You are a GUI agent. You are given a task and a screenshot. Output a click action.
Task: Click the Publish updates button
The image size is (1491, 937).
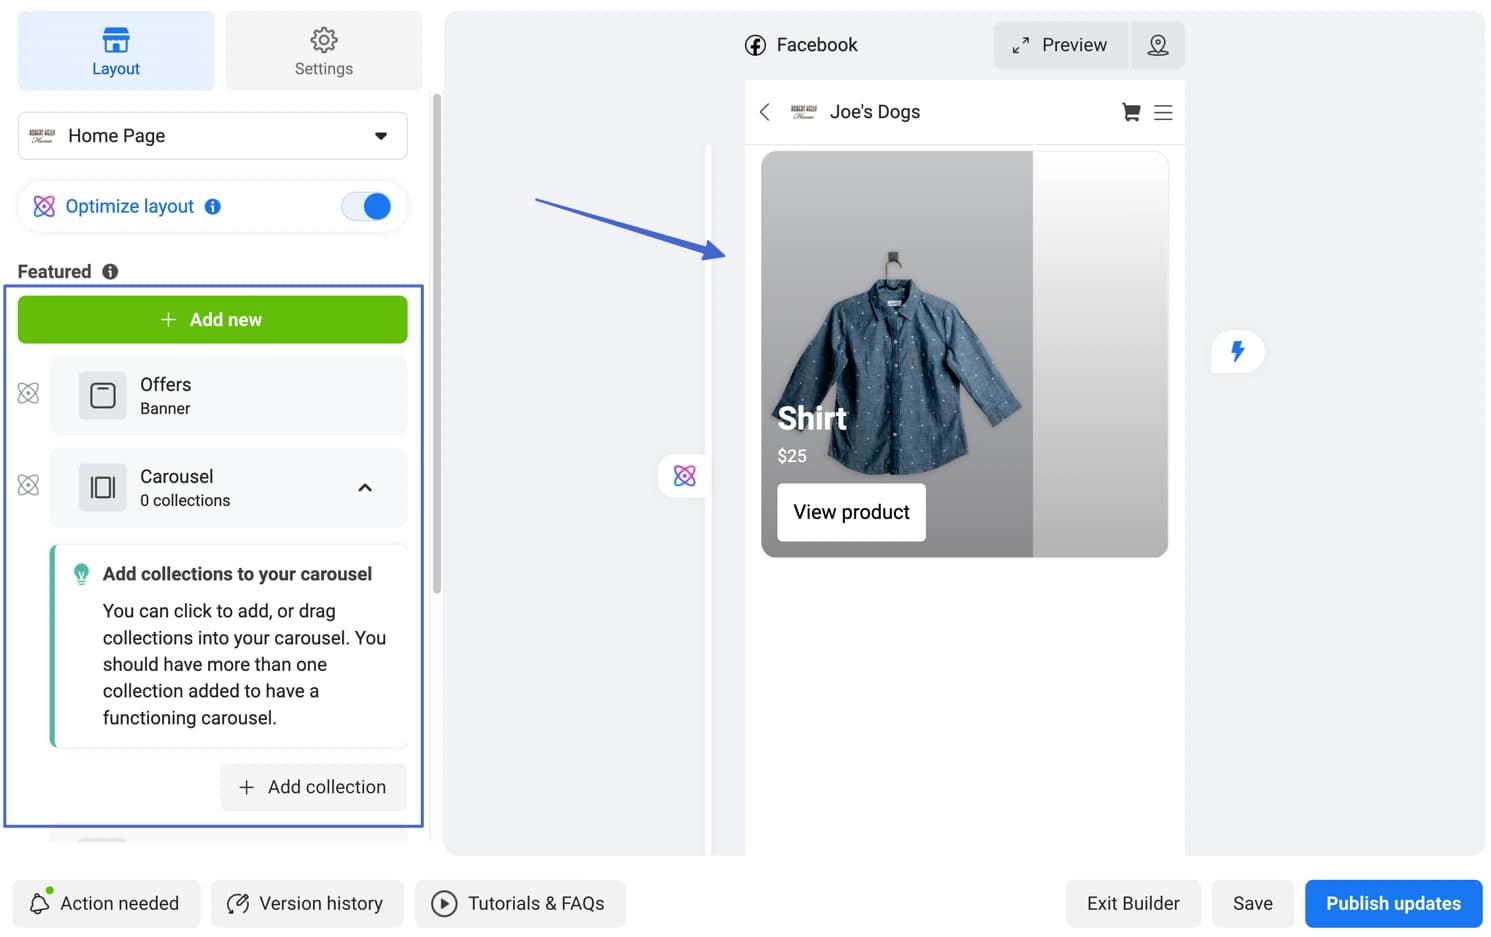tap(1393, 903)
